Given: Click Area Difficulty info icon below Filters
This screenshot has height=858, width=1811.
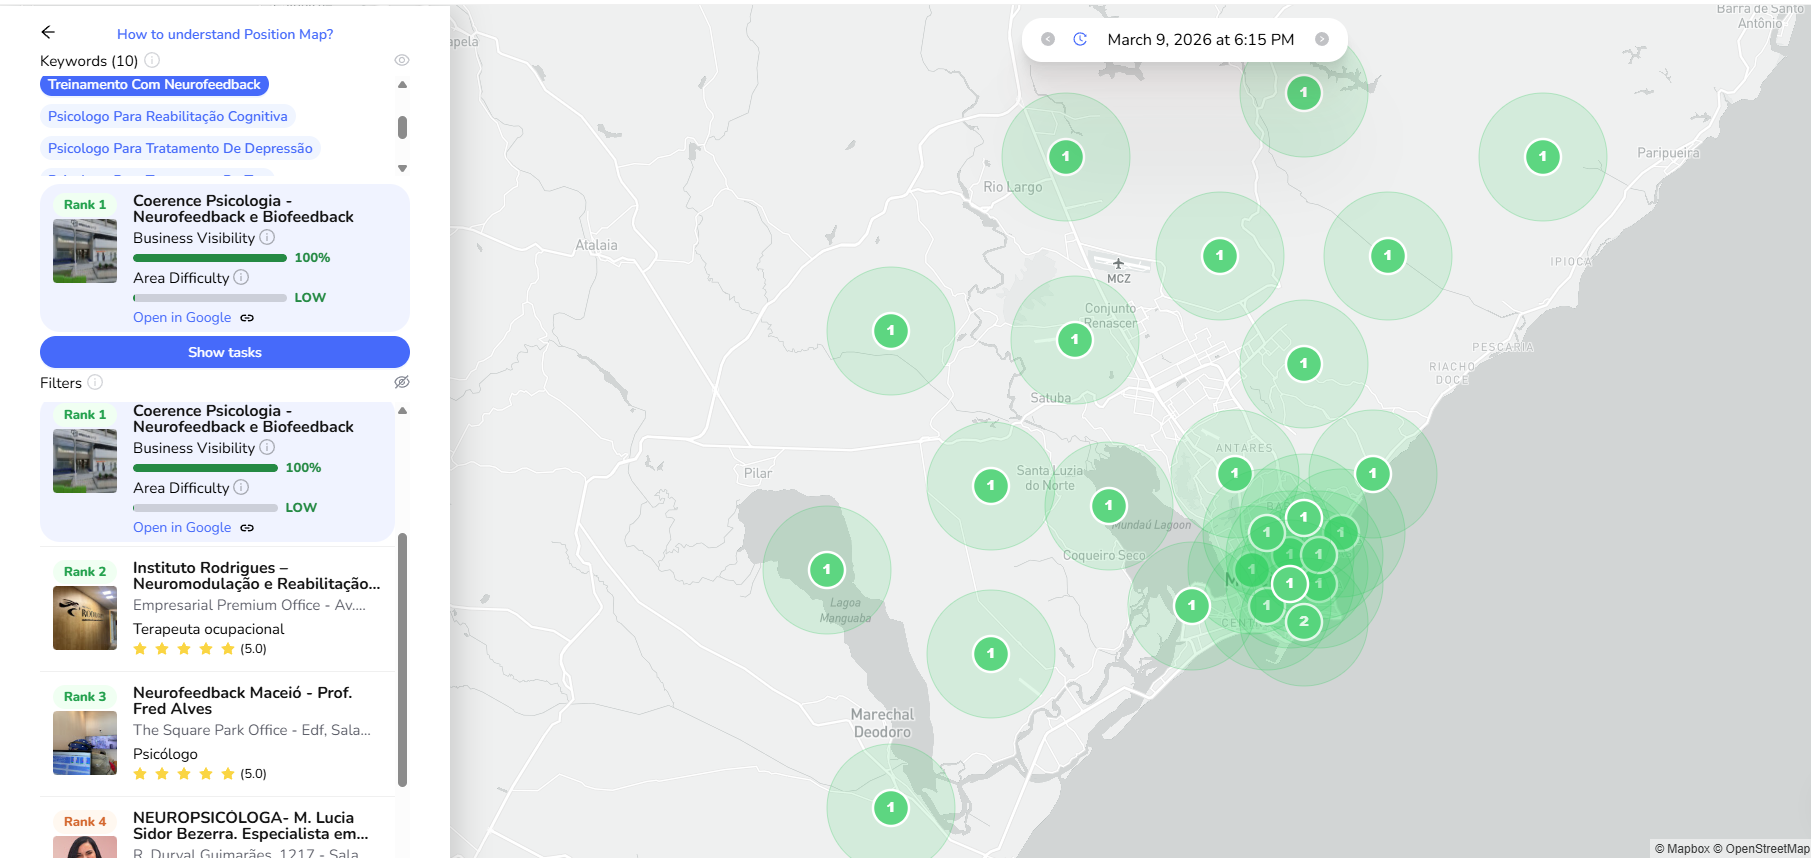Looking at the screenshot, I should (241, 488).
